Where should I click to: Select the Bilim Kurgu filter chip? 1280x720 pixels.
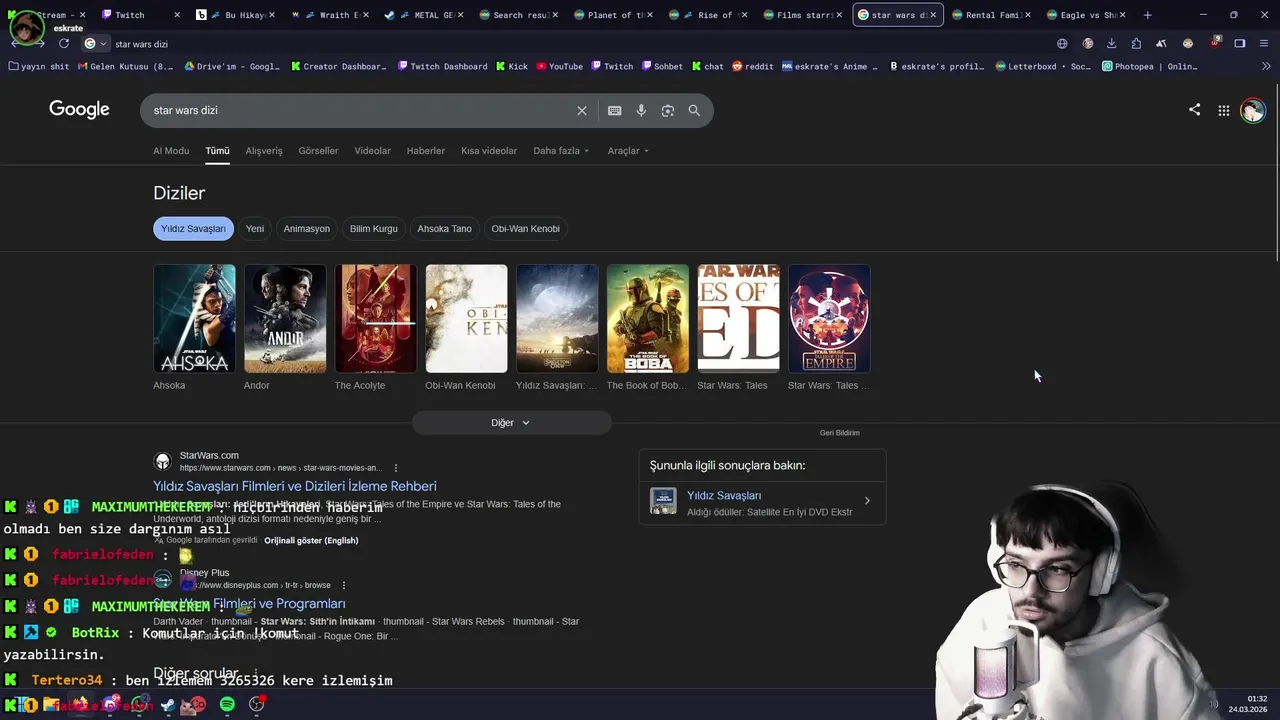pos(374,229)
